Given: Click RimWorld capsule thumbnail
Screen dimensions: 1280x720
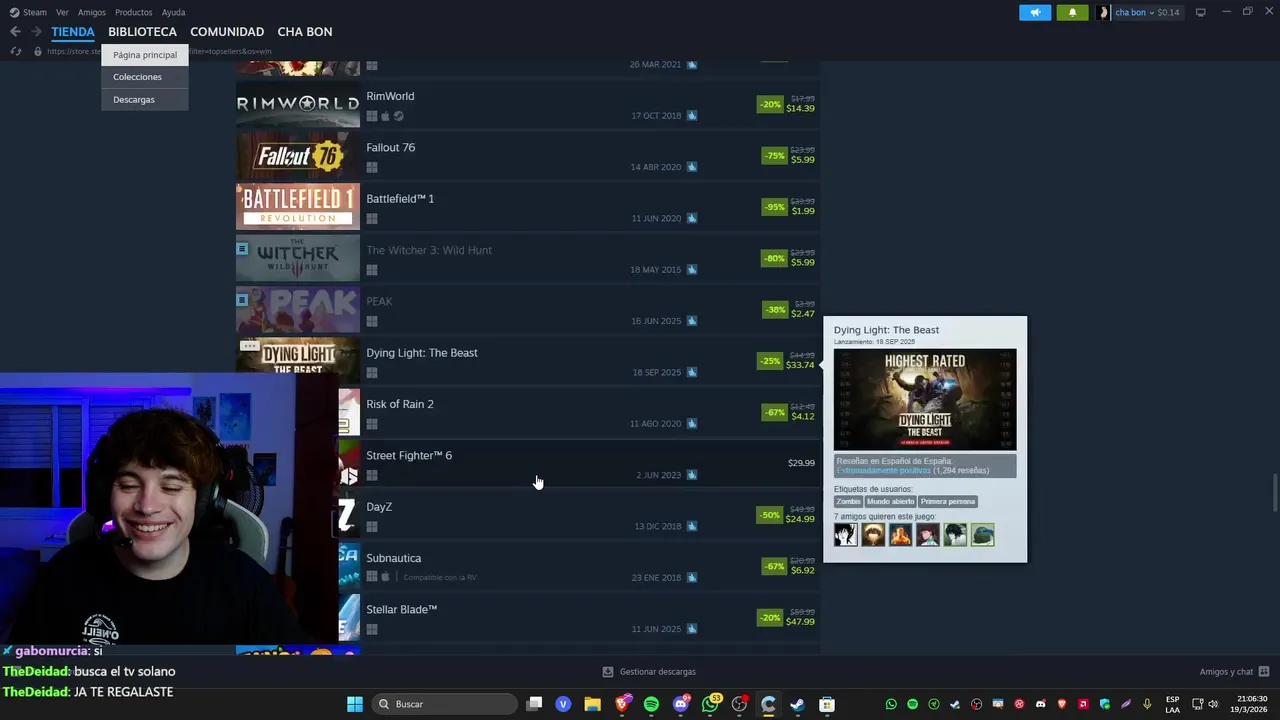Looking at the screenshot, I should (298, 104).
